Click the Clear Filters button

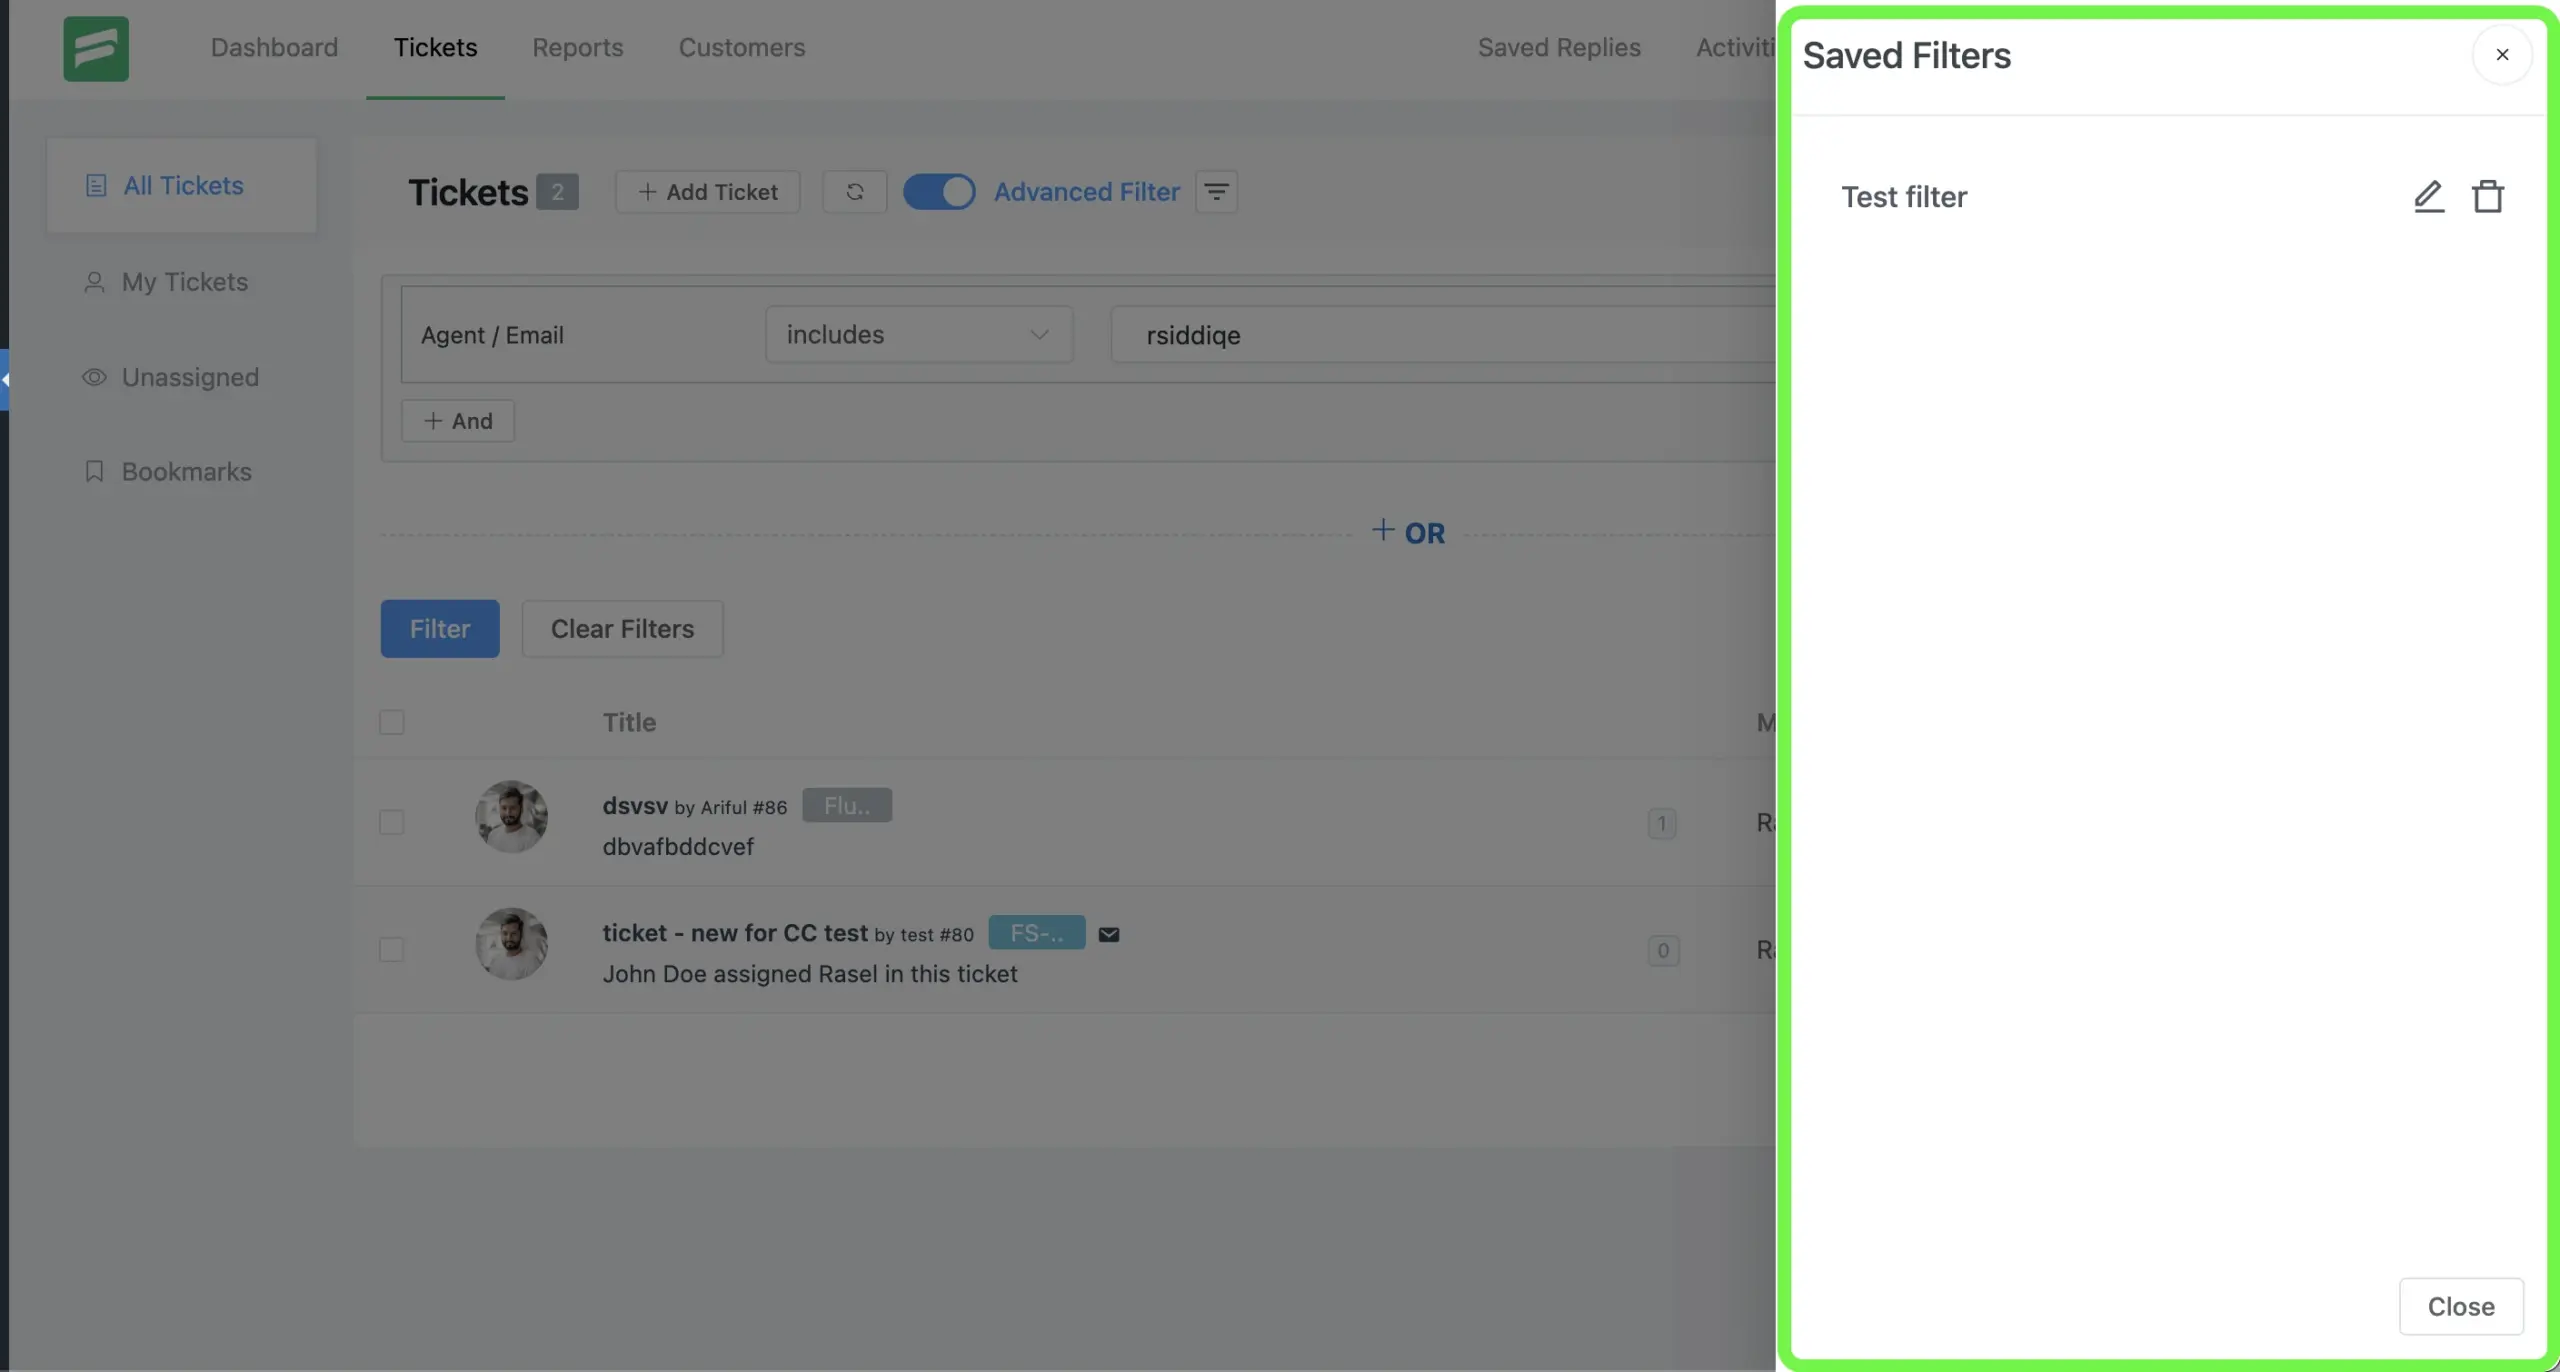(621, 628)
